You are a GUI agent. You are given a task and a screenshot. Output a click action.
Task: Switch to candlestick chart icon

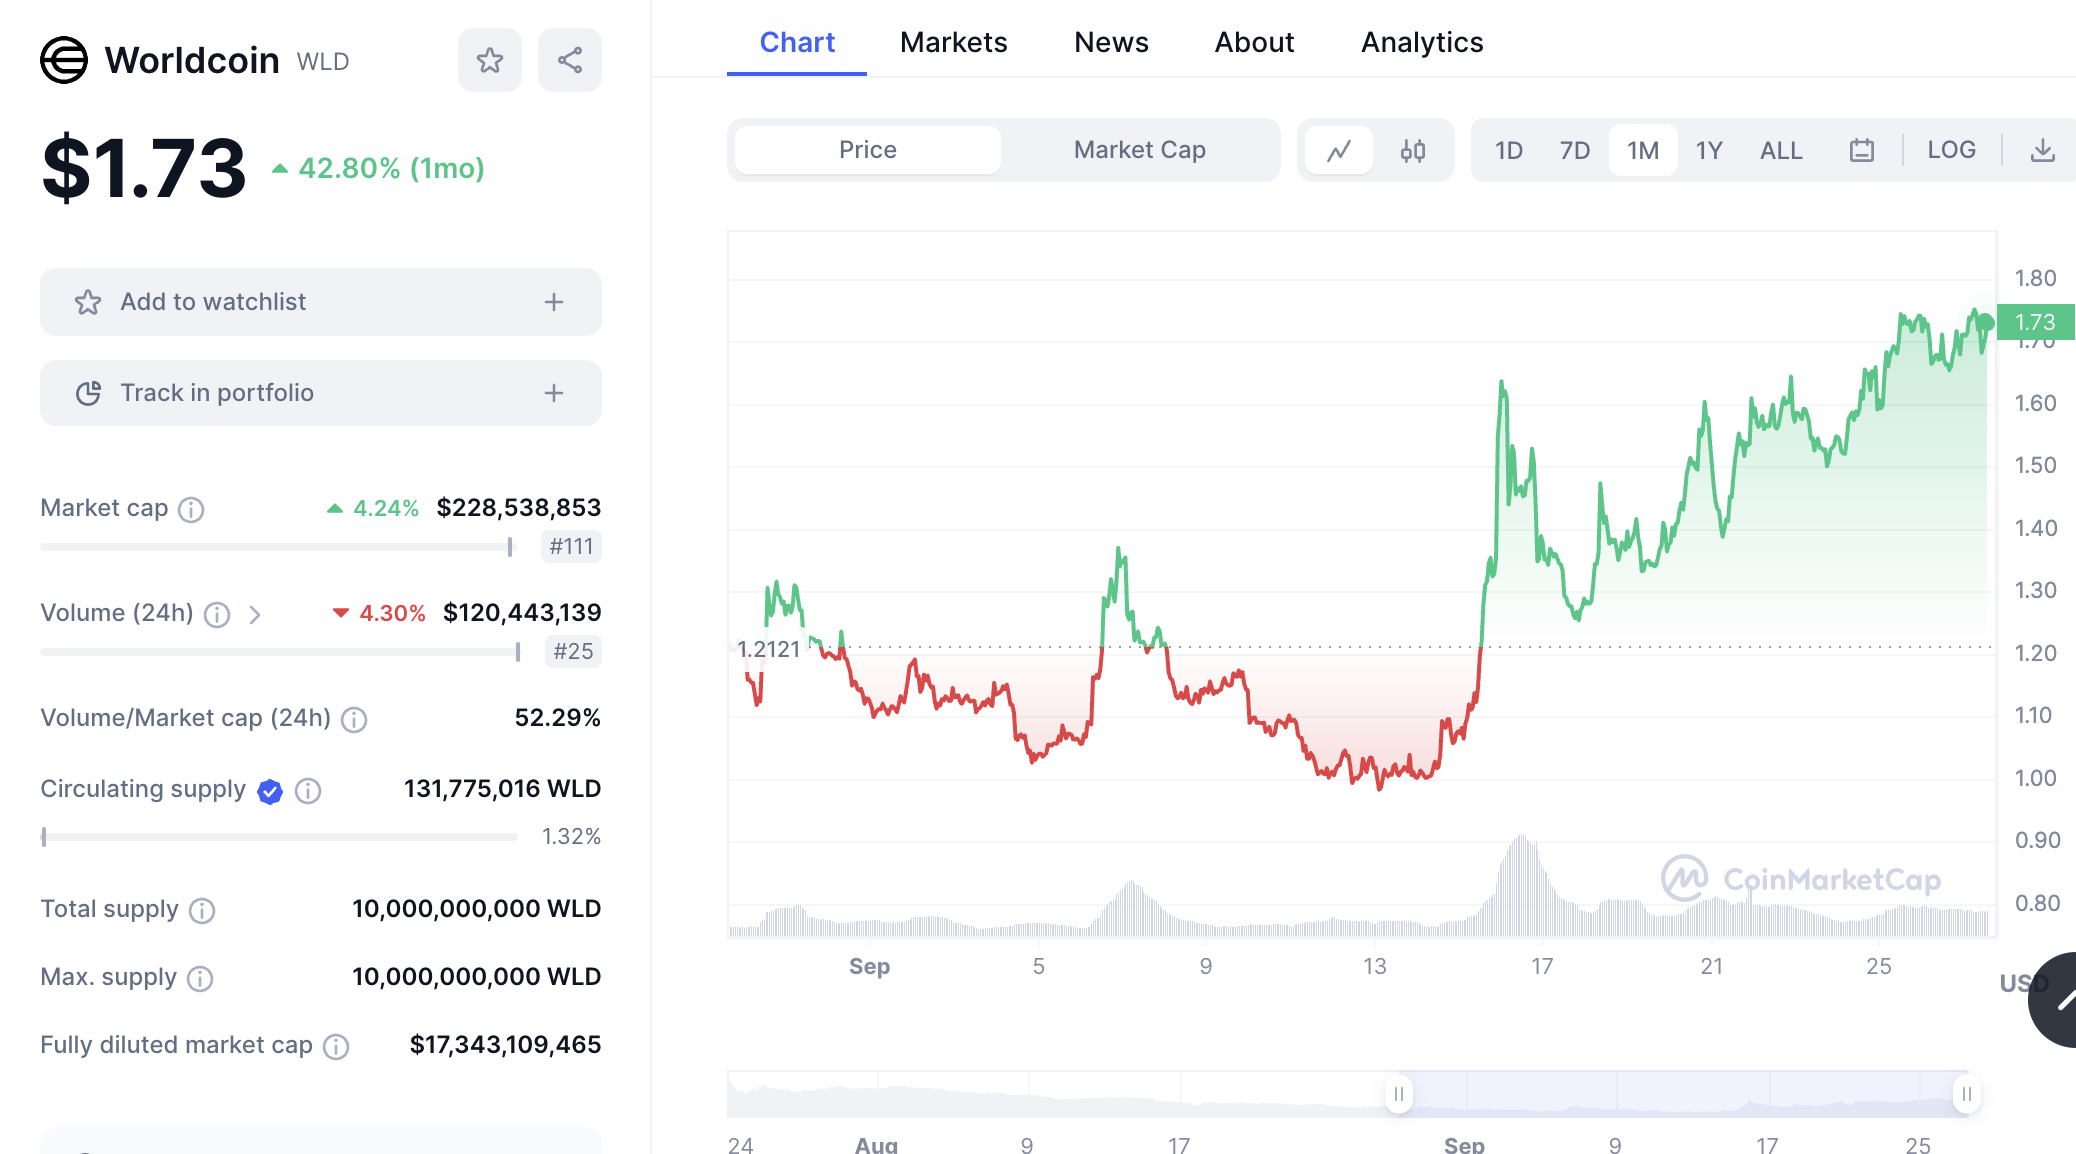tap(1413, 151)
